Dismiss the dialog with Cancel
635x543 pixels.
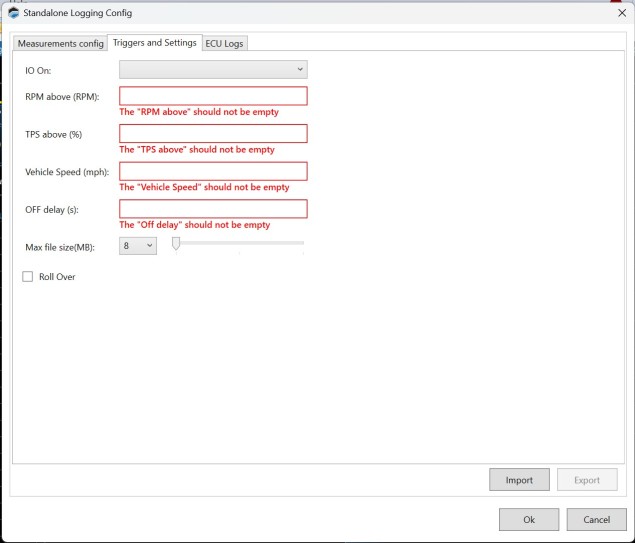[596, 520]
